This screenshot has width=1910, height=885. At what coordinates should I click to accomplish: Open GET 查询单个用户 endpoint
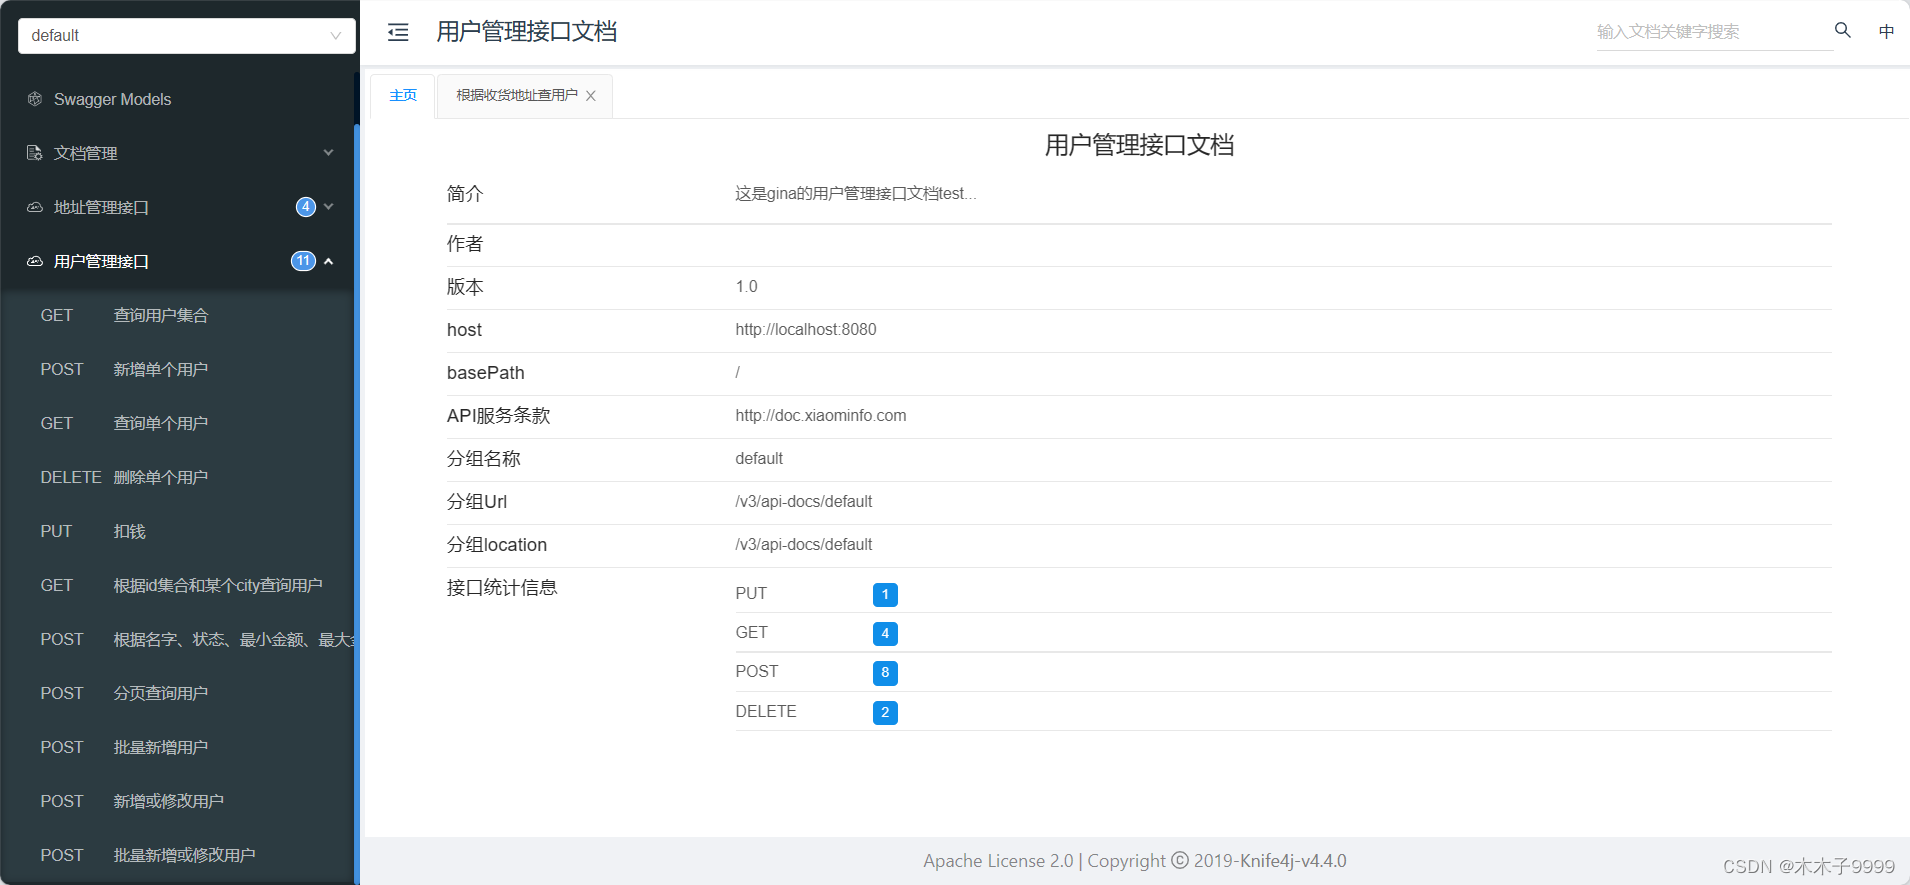[x=178, y=423]
